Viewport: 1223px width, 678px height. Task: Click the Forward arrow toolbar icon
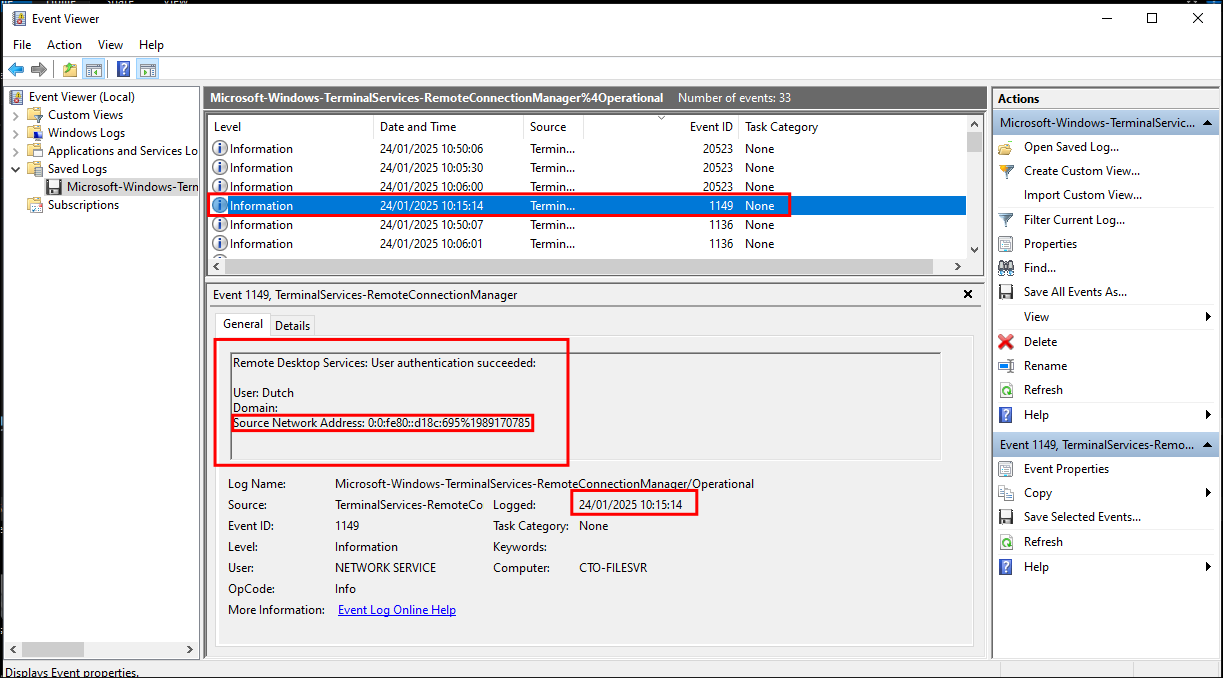[x=39, y=69]
